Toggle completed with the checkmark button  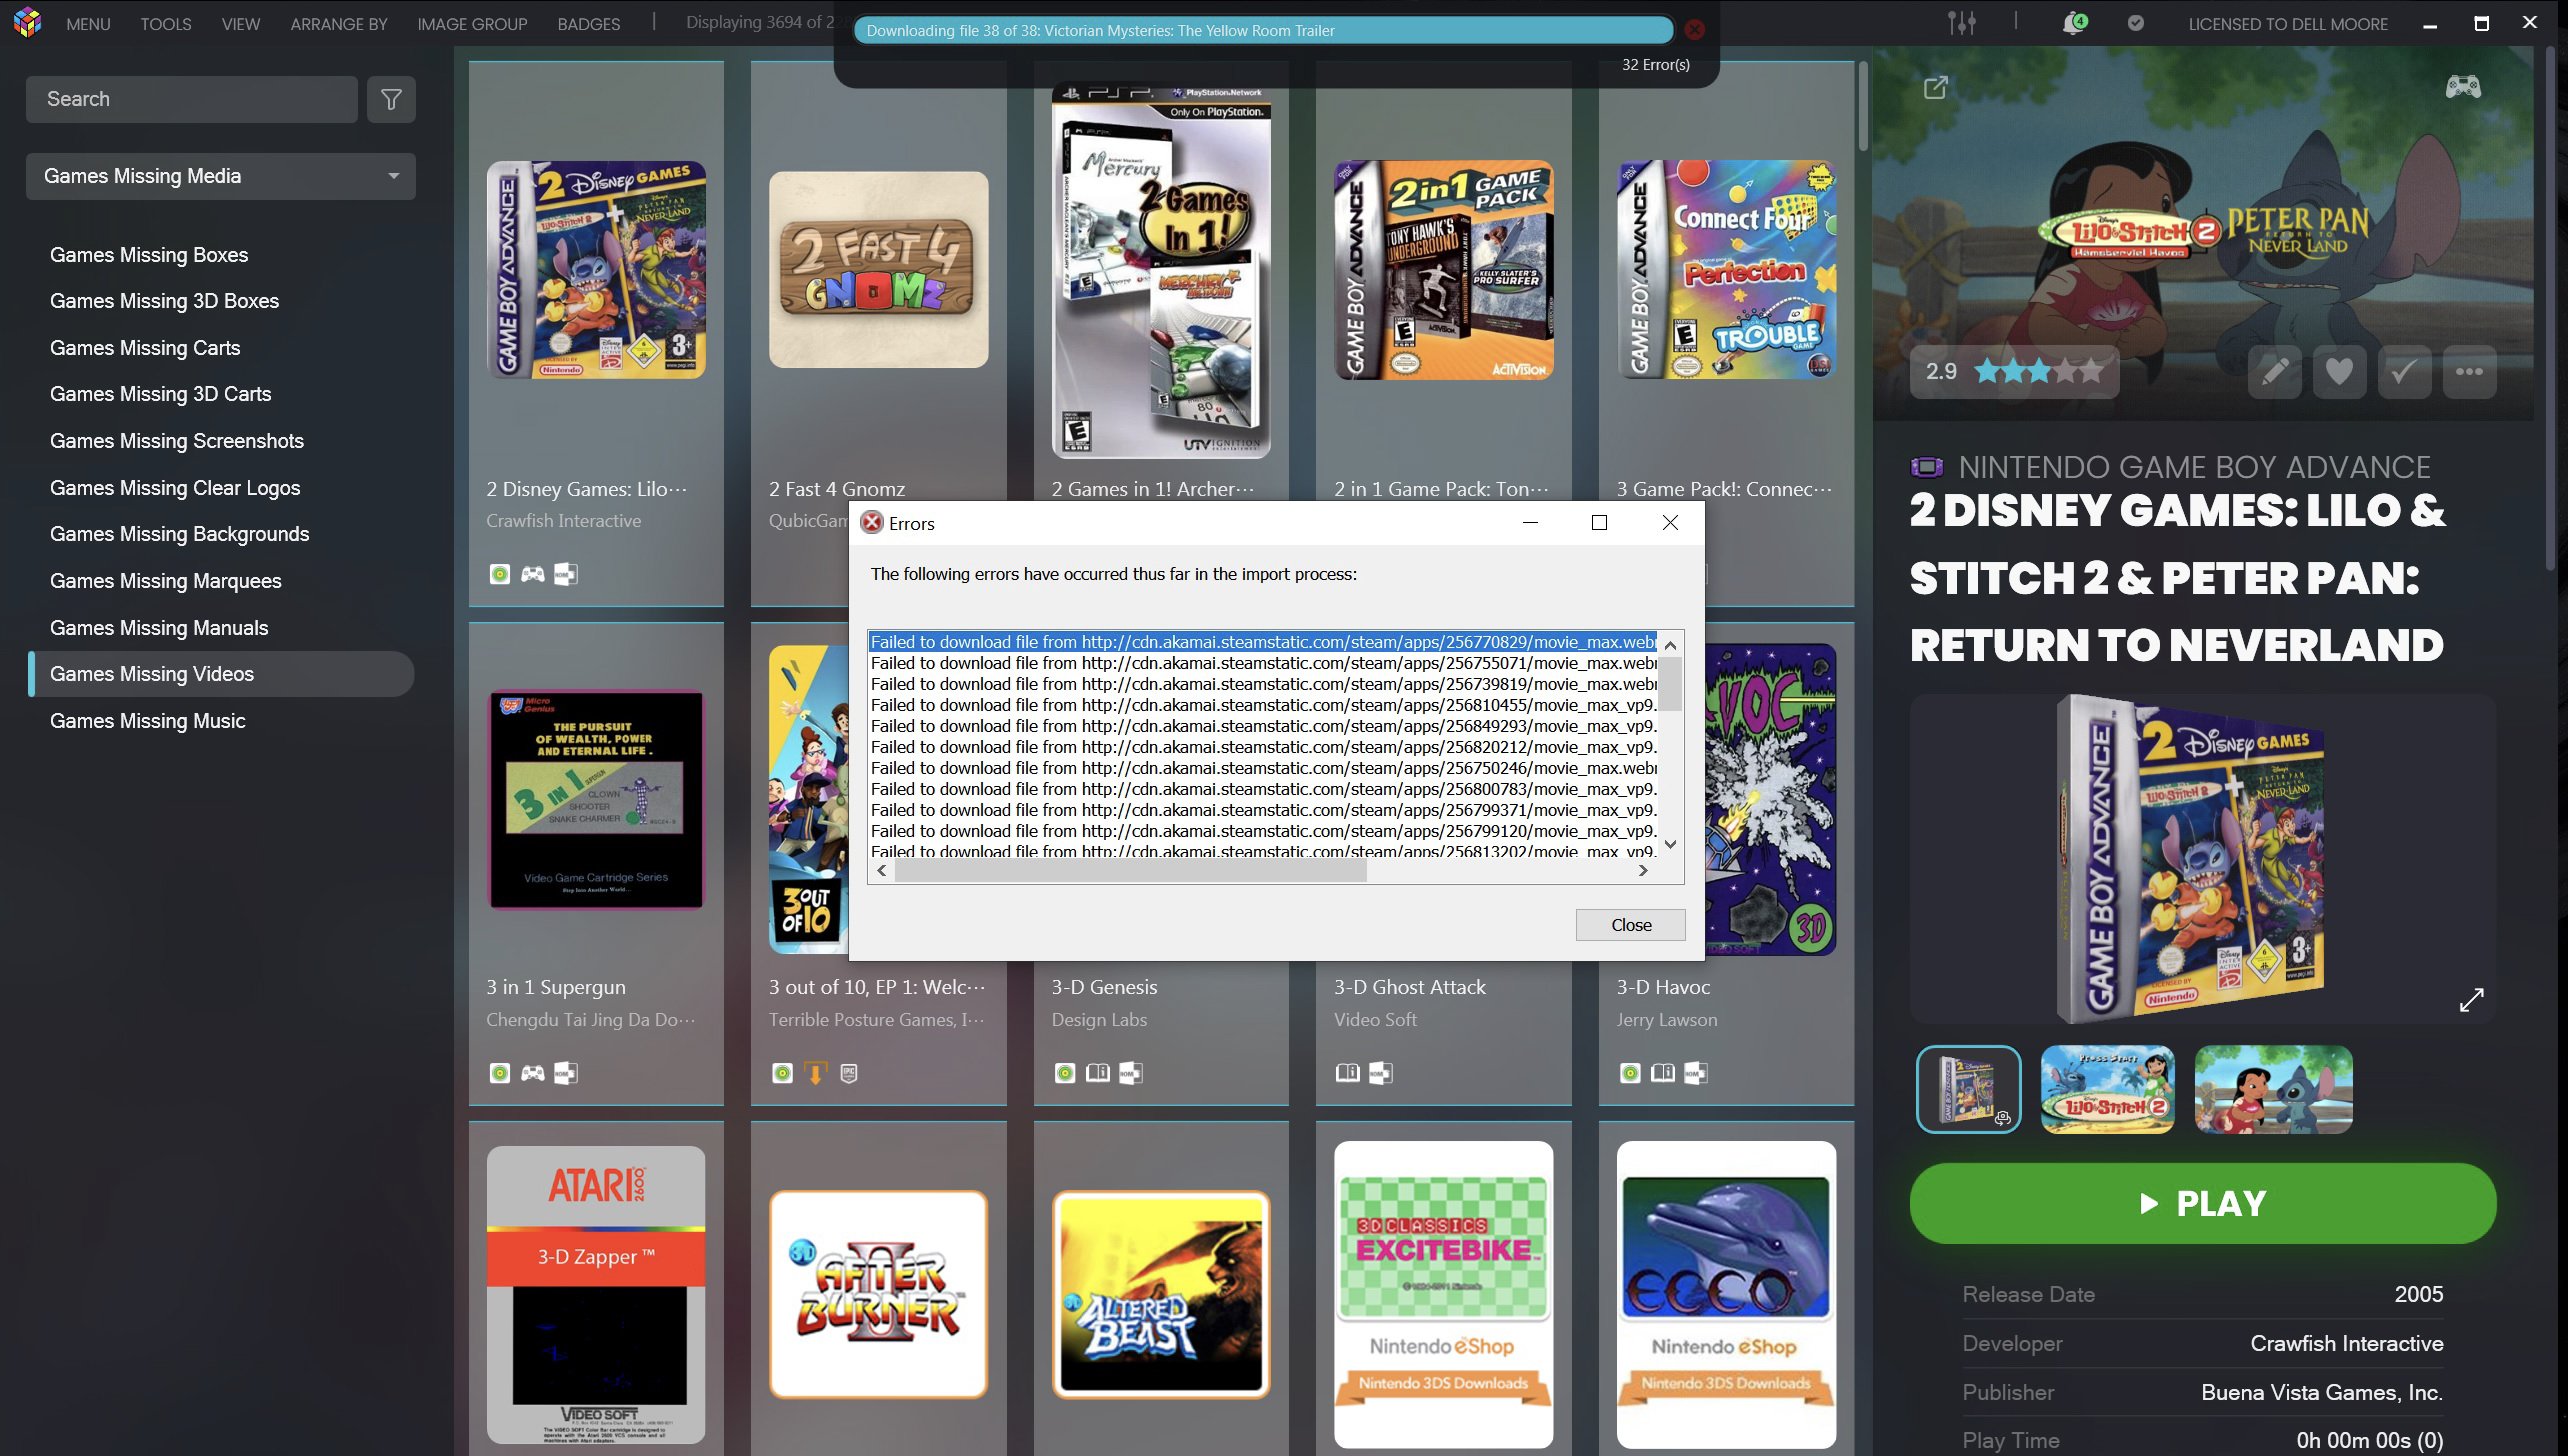click(x=2404, y=372)
